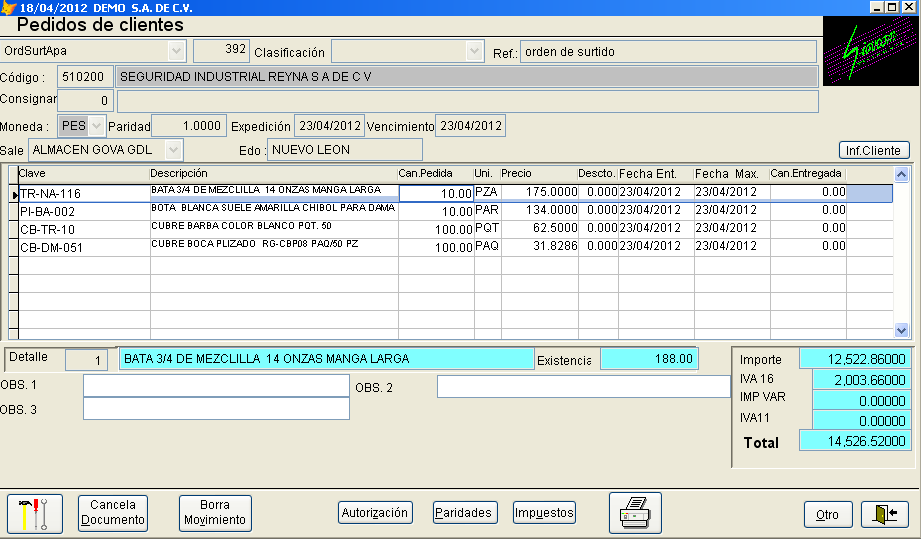Open the Autorización button

point(375,513)
